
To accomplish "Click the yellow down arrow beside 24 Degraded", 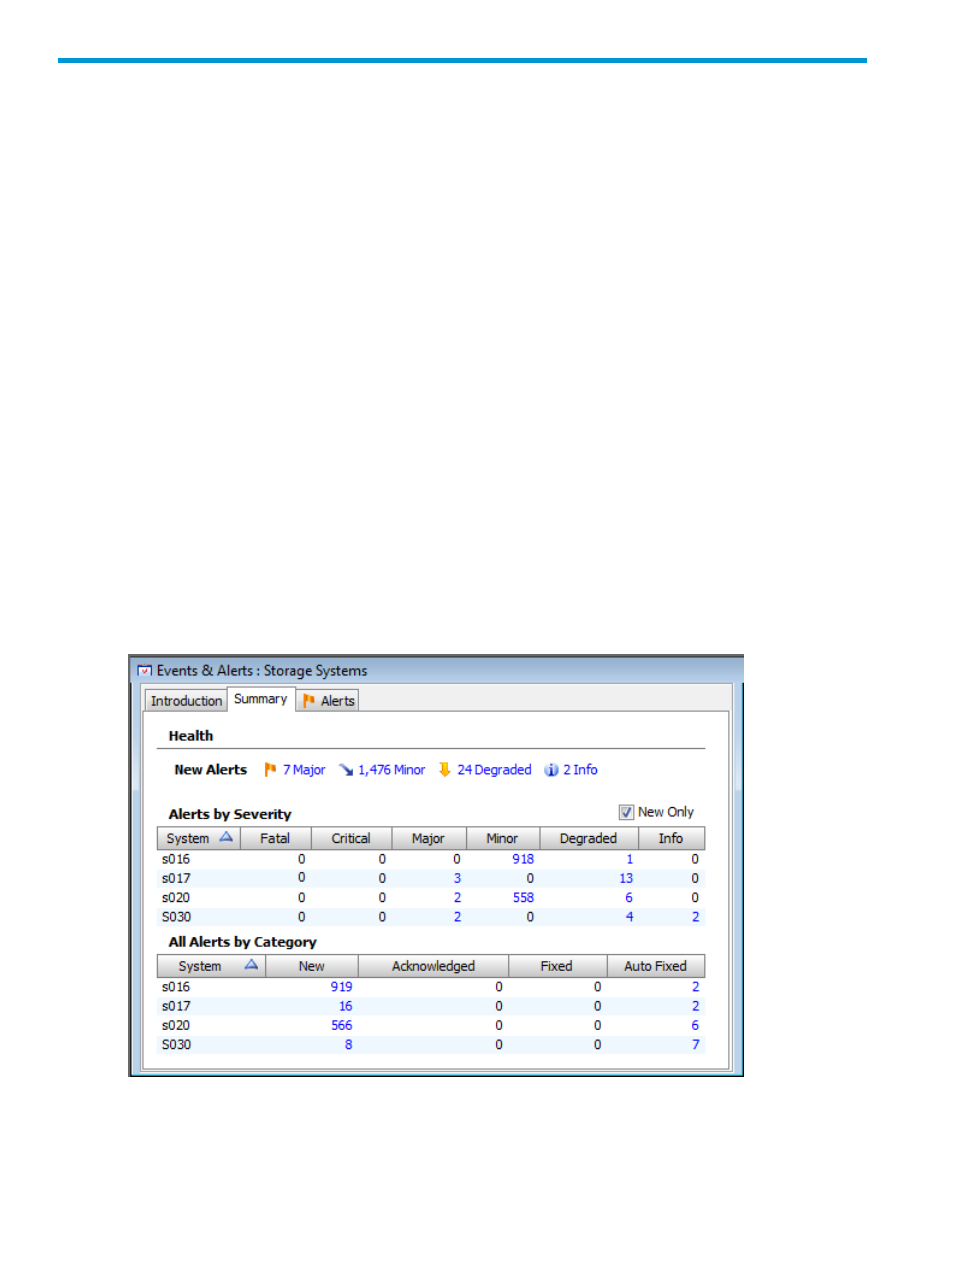I will click(445, 770).
